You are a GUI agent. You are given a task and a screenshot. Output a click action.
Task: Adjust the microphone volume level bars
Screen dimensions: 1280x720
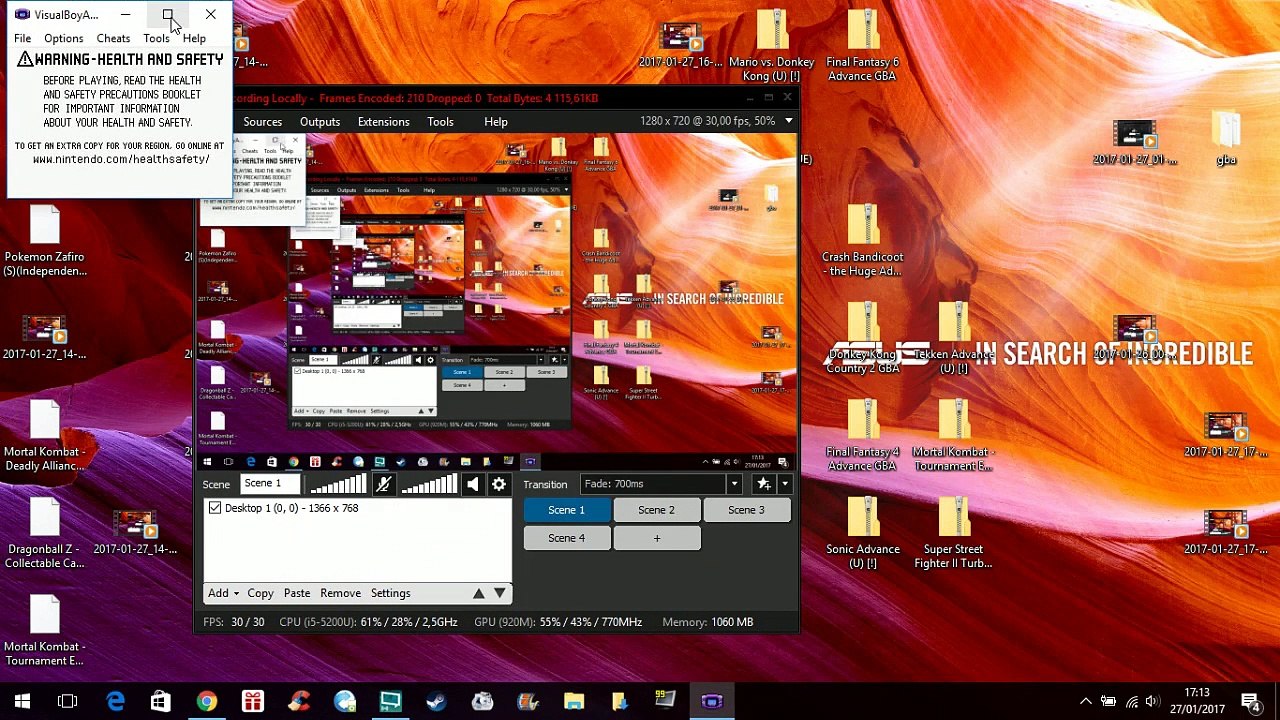coord(337,484)
